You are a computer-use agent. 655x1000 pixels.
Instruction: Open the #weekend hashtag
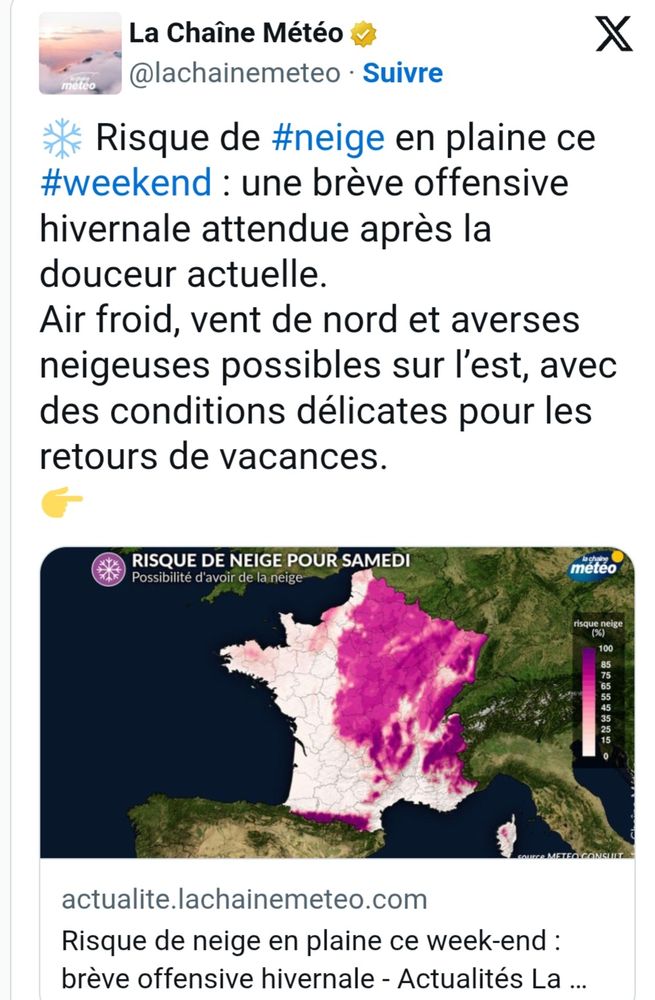point(126,183)
